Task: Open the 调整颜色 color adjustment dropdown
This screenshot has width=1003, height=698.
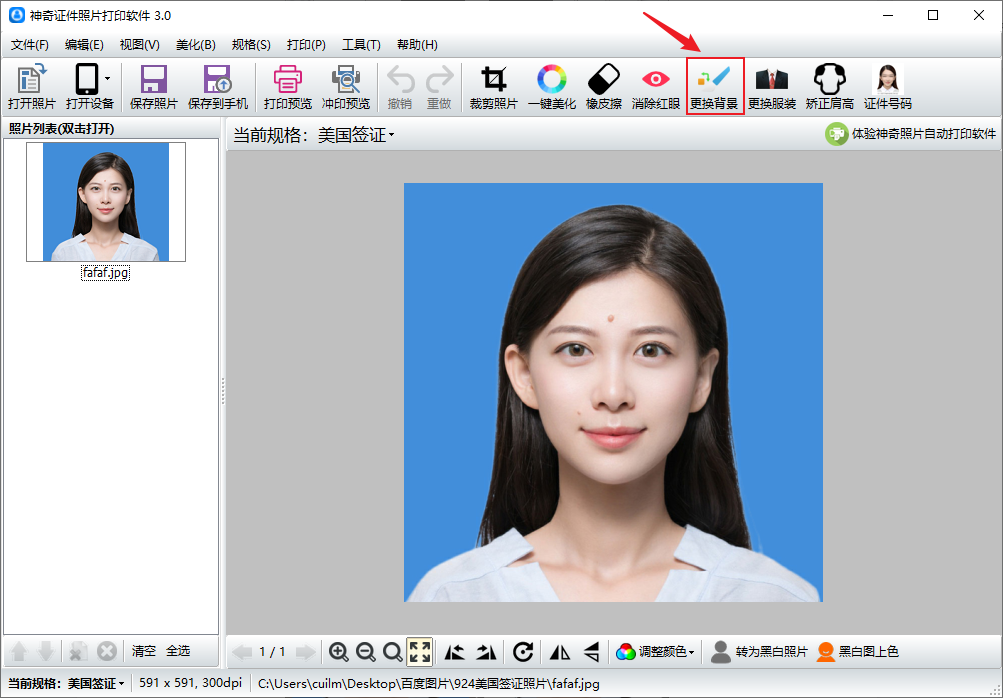Action: tap(656, 652)
